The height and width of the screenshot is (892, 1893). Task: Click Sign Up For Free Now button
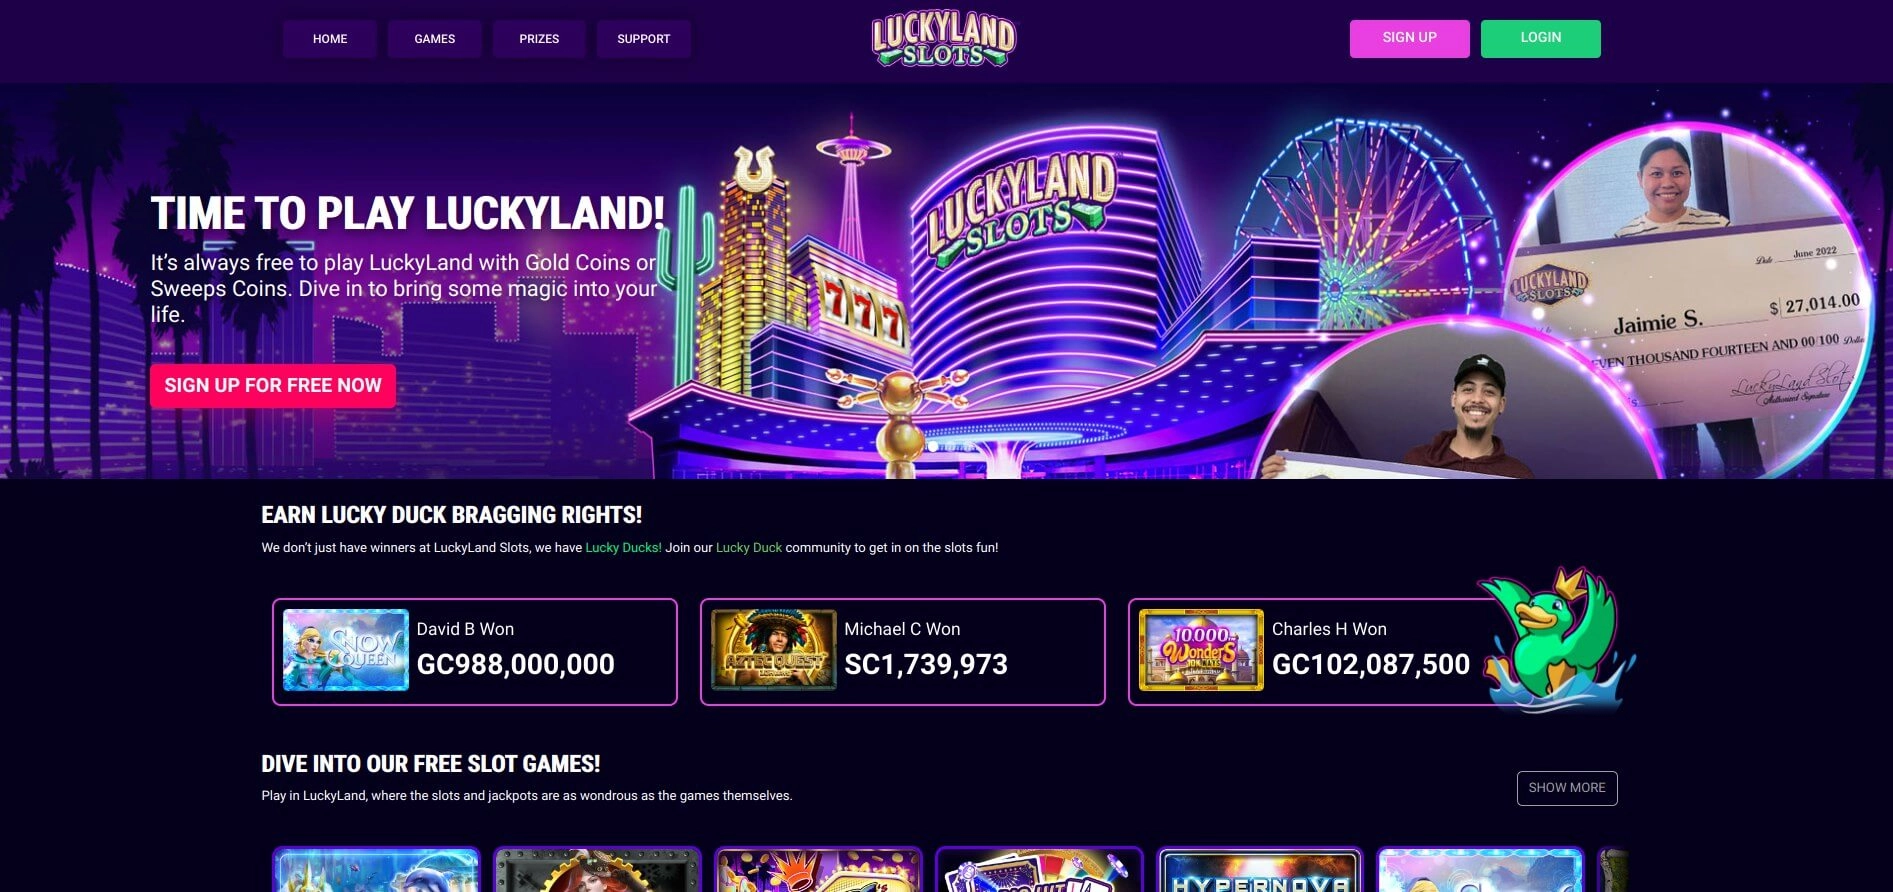273,386
